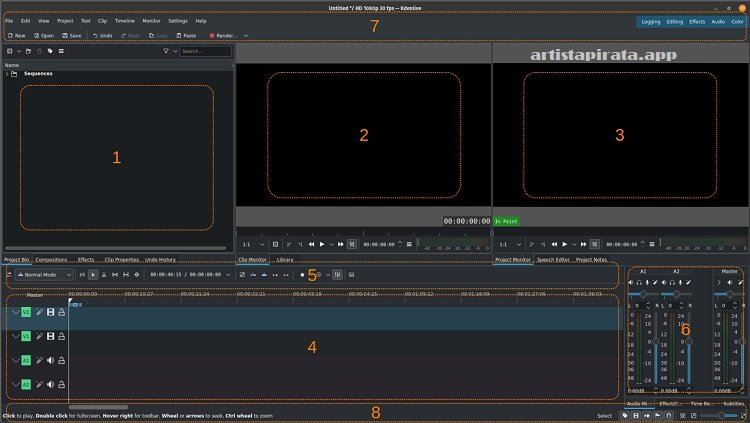This screenshot has height=423, width=750.
Task: Switch to the Library tab
Action: 285,259
